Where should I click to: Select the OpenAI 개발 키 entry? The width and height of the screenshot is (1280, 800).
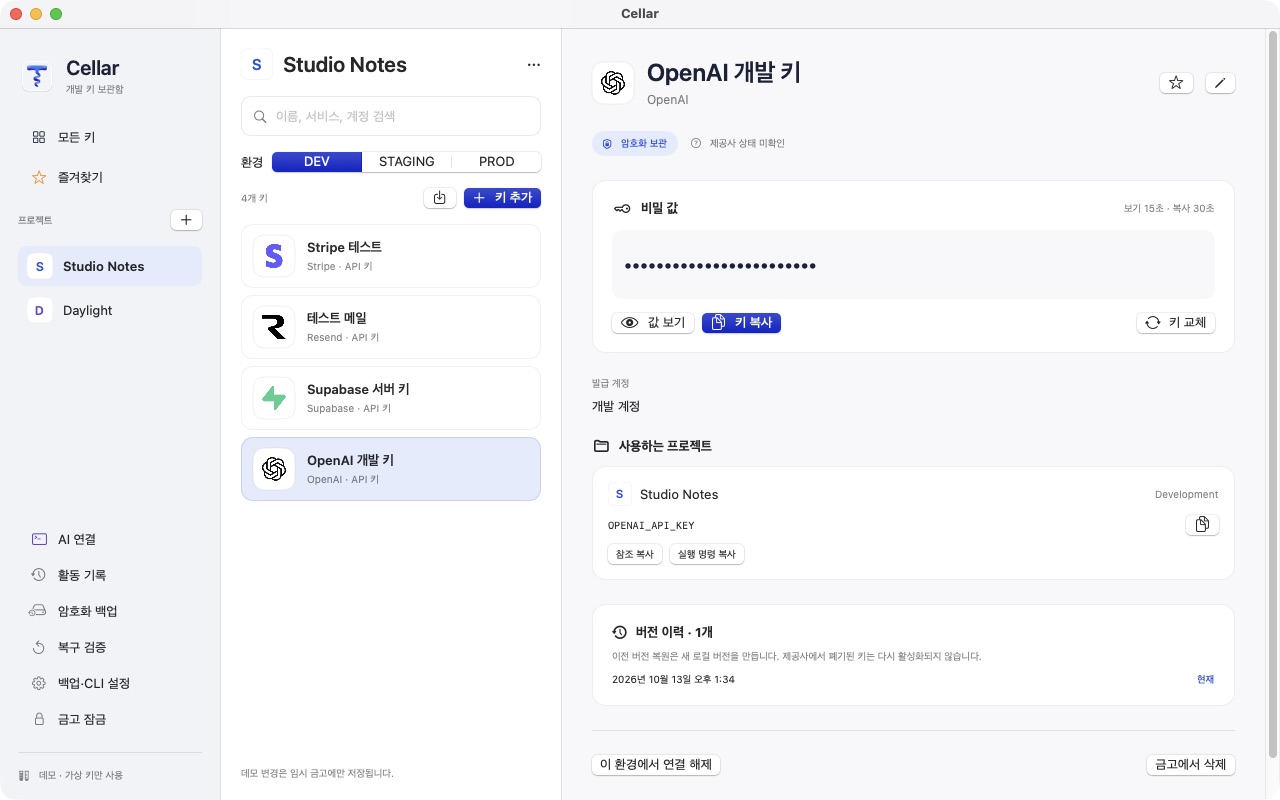391,469
